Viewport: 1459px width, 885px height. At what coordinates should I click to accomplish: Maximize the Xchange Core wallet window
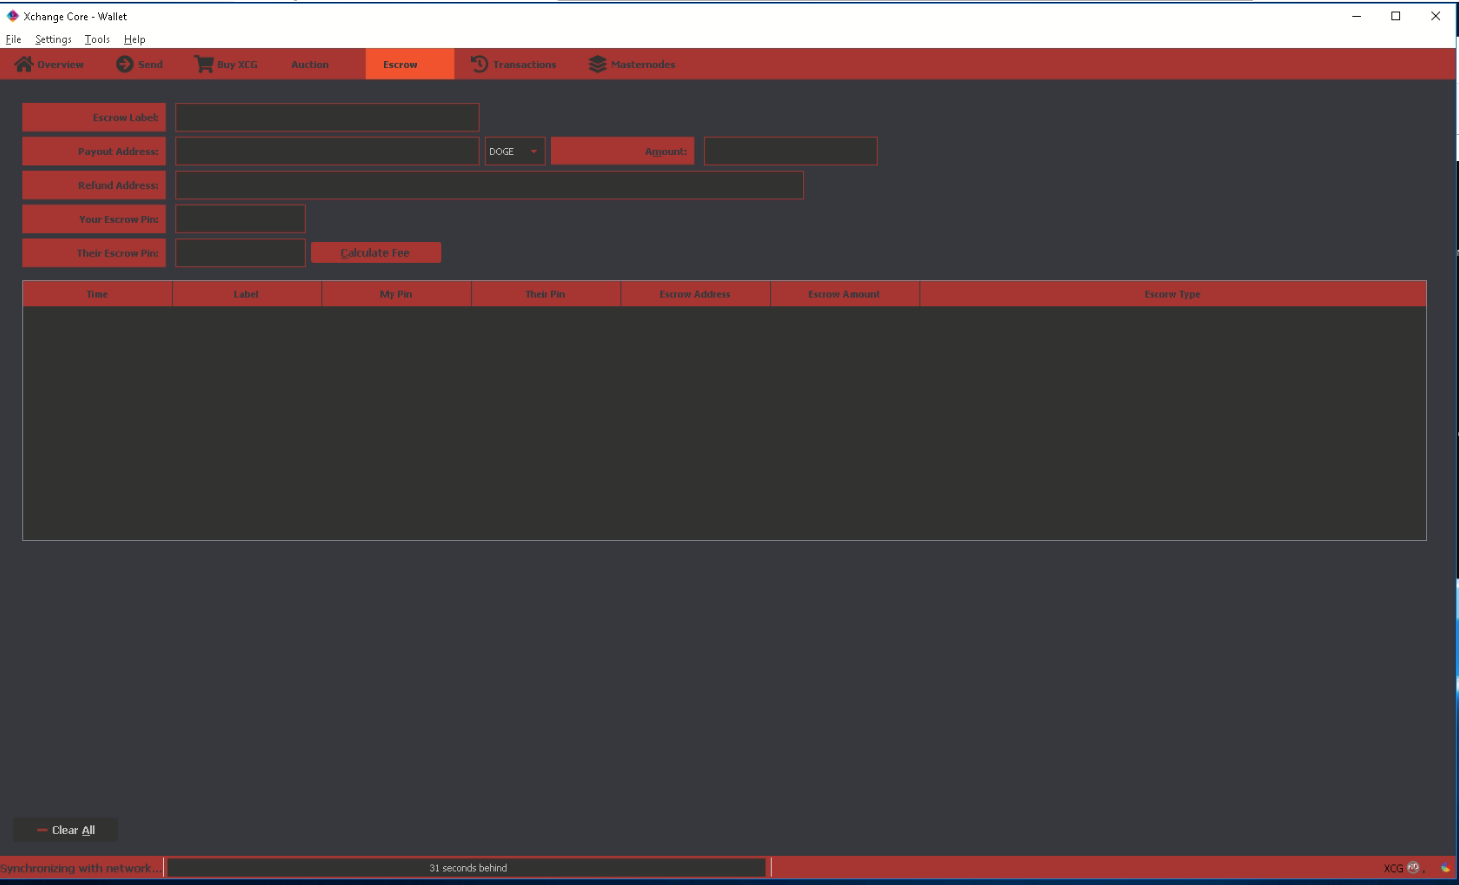1396,16
